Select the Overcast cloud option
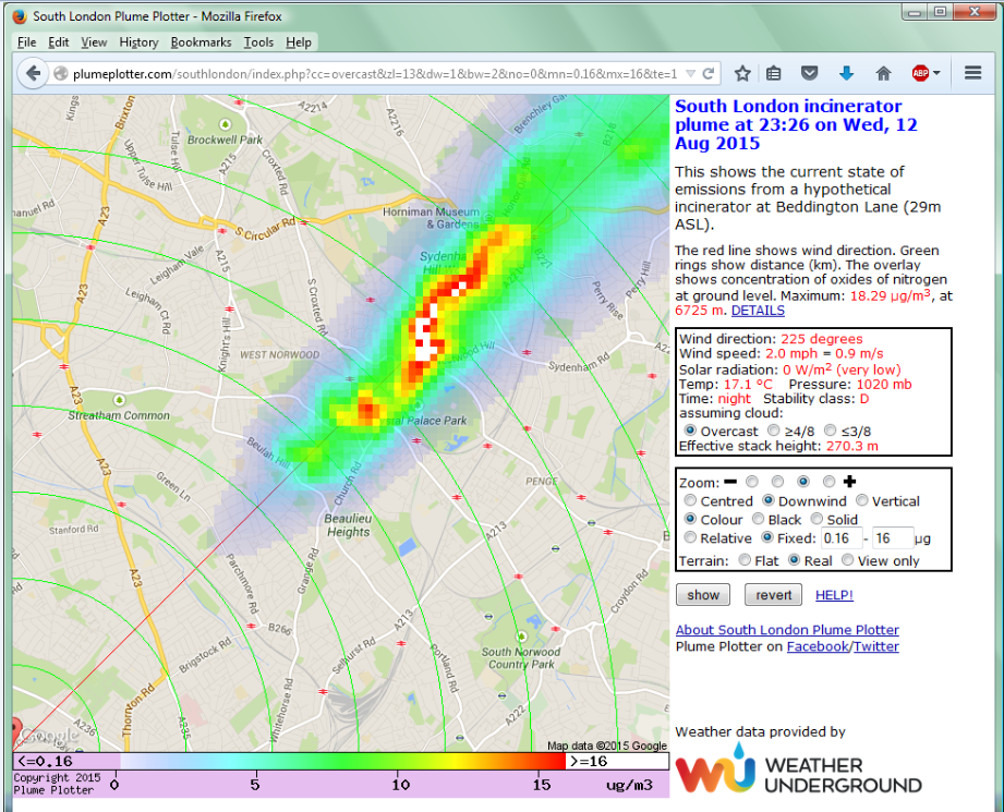 pos(690,430)
